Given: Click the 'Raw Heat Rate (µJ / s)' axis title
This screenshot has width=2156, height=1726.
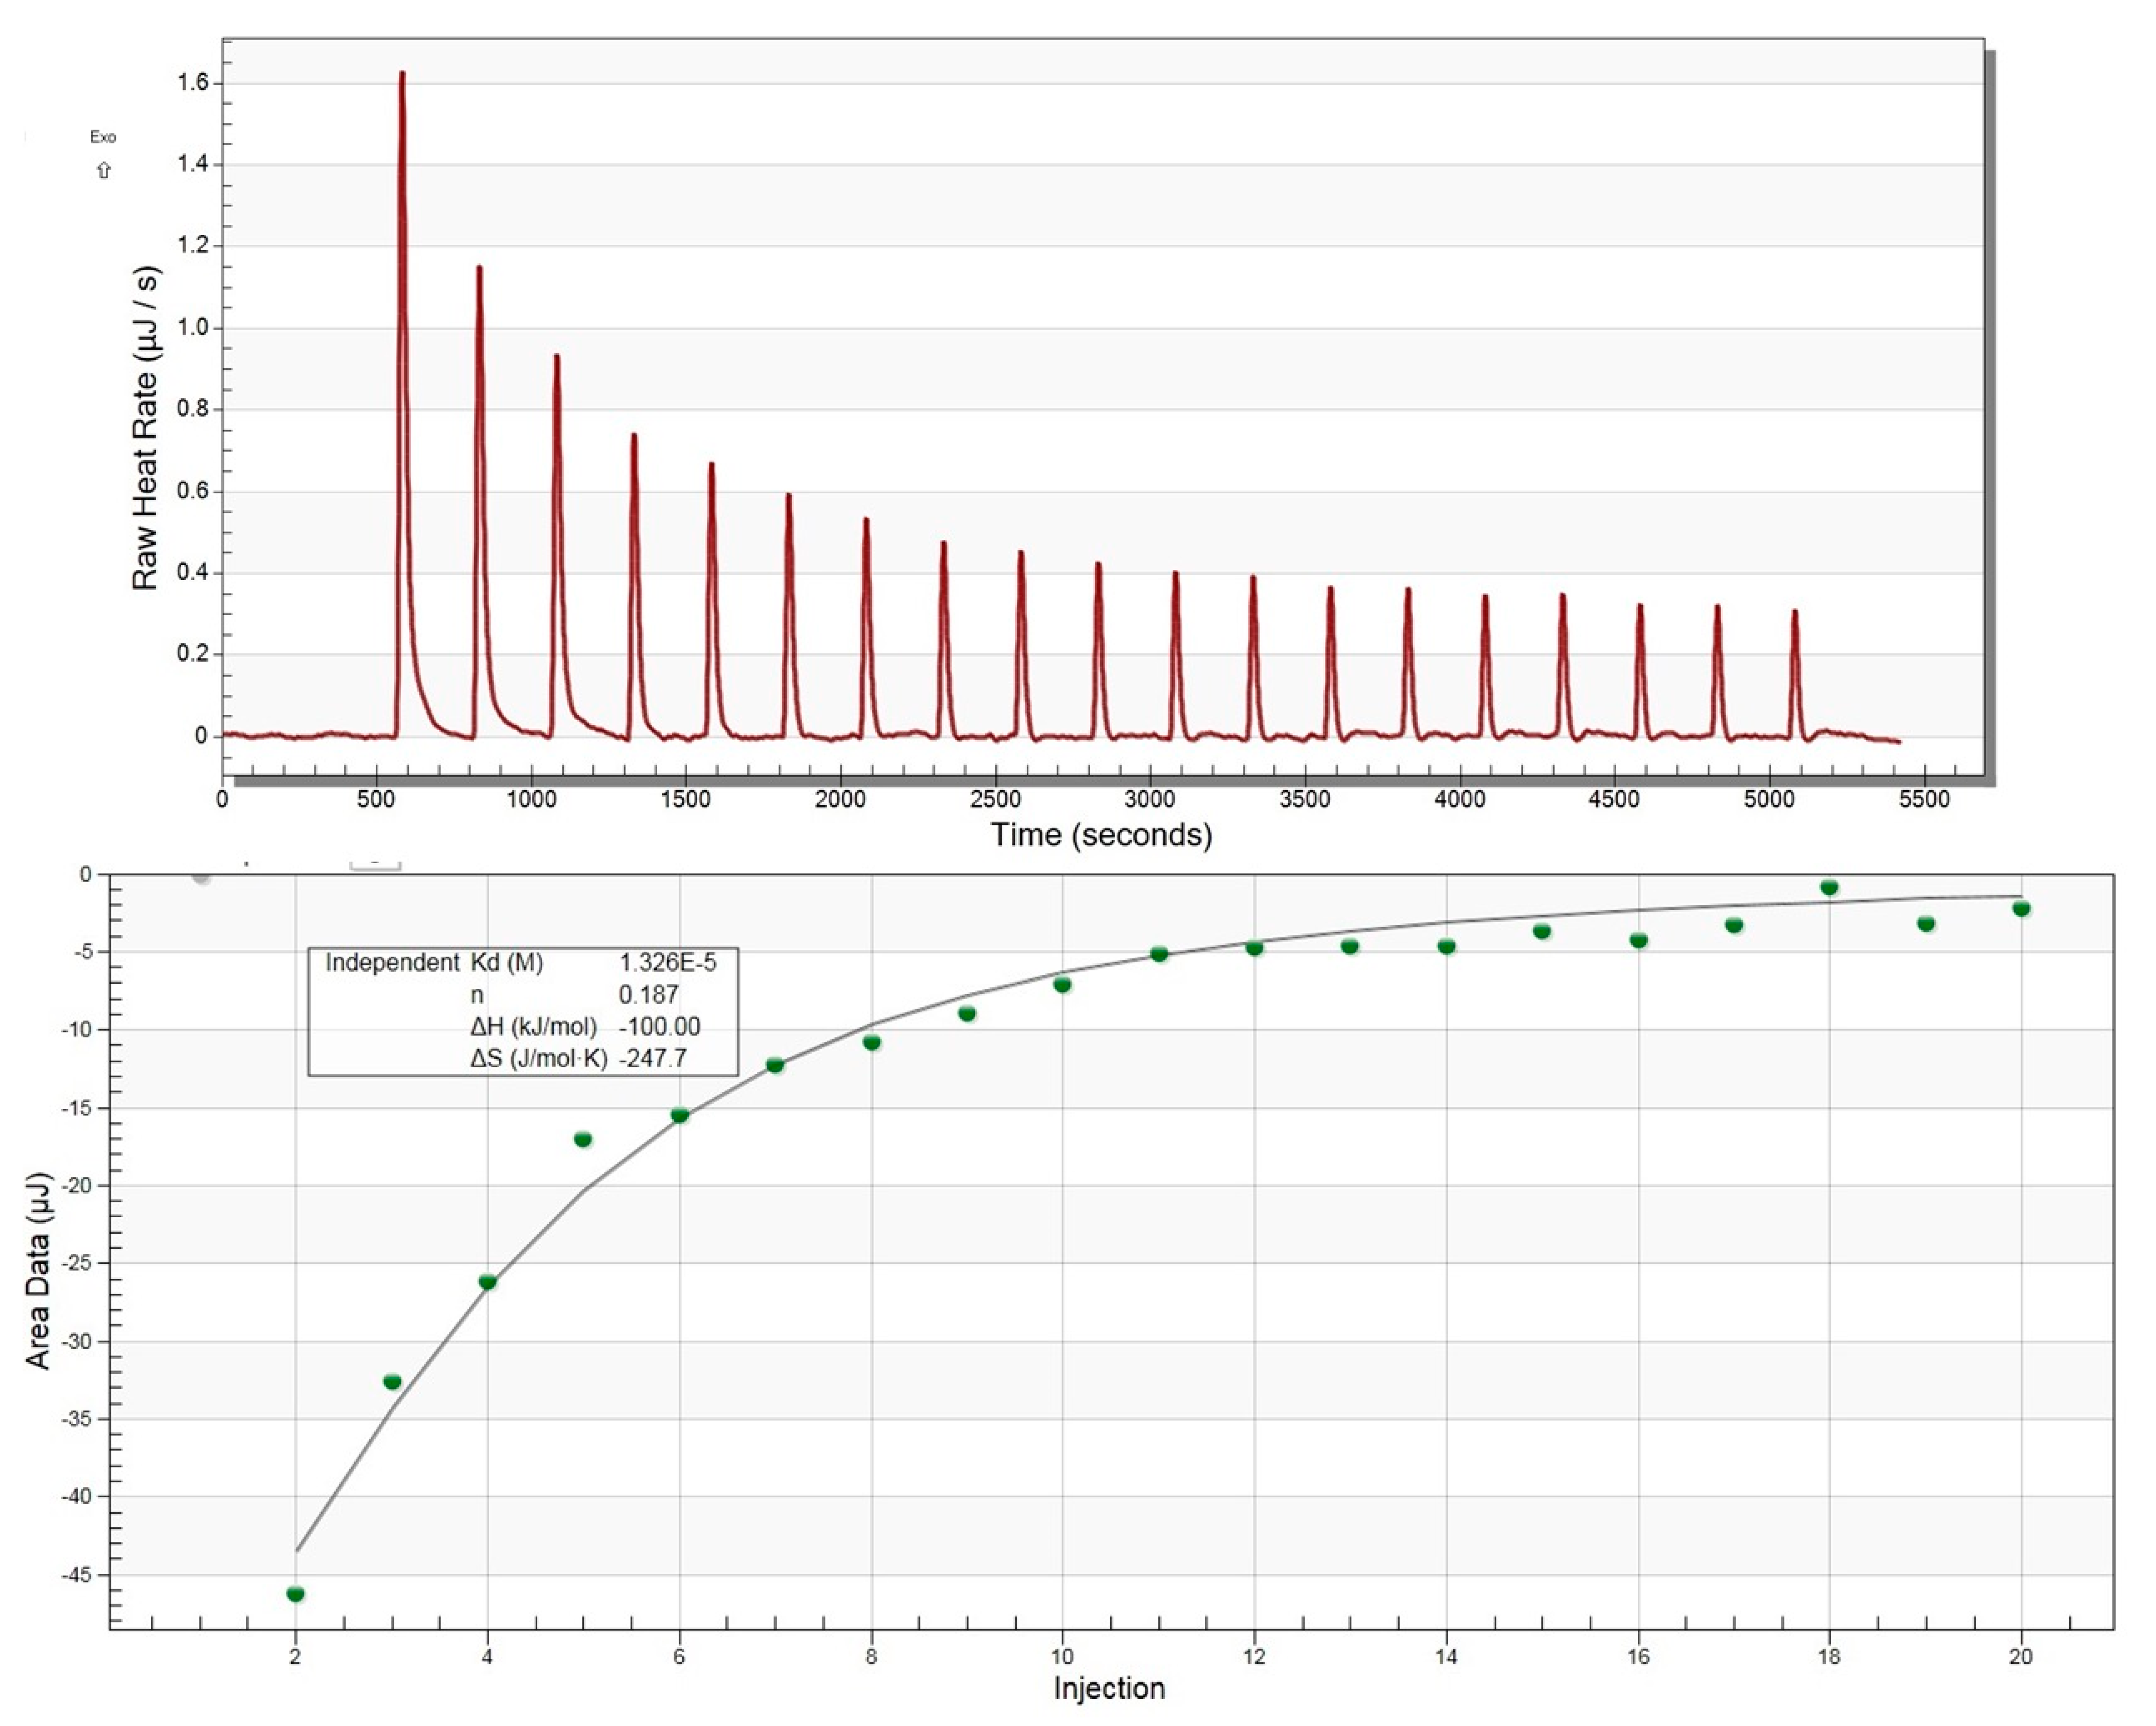Looking at the screenshot, I should (x=146, y=428).
